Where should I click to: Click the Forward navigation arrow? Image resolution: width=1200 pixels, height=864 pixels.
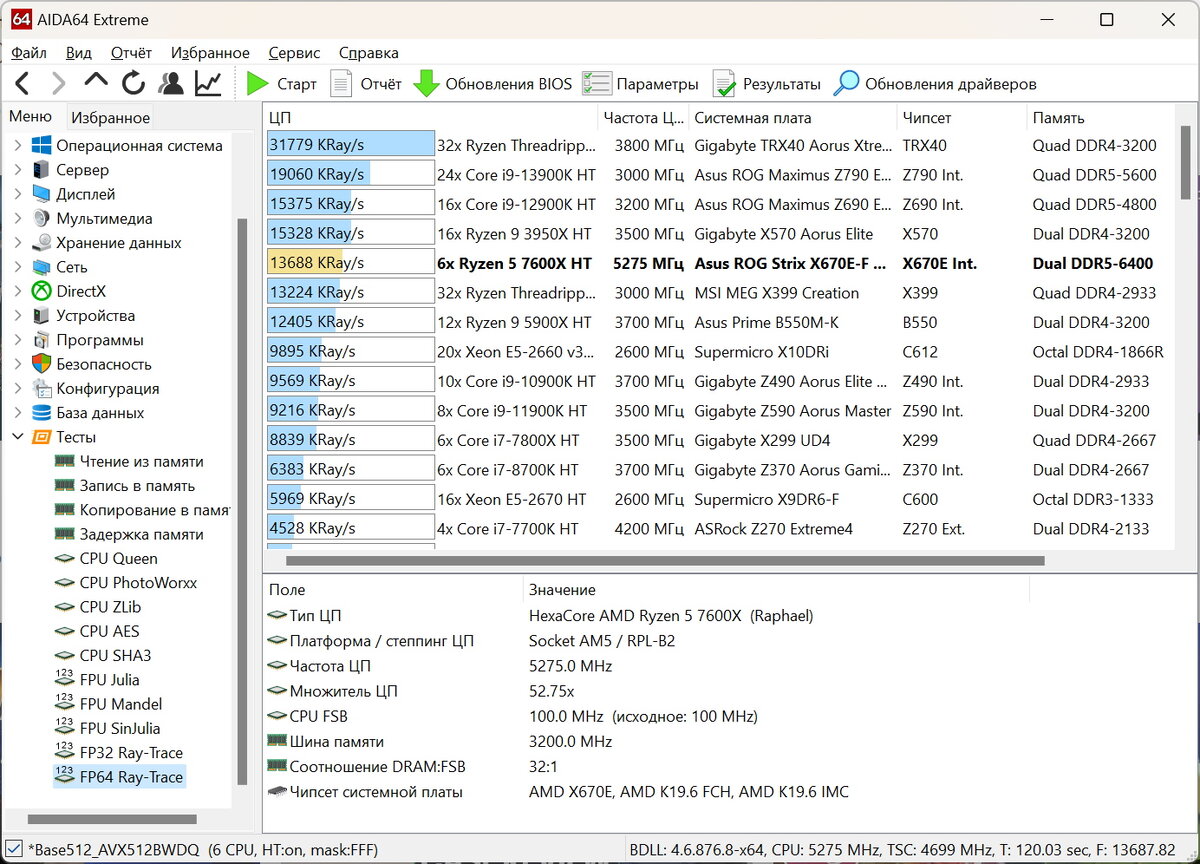pos(58,84)
